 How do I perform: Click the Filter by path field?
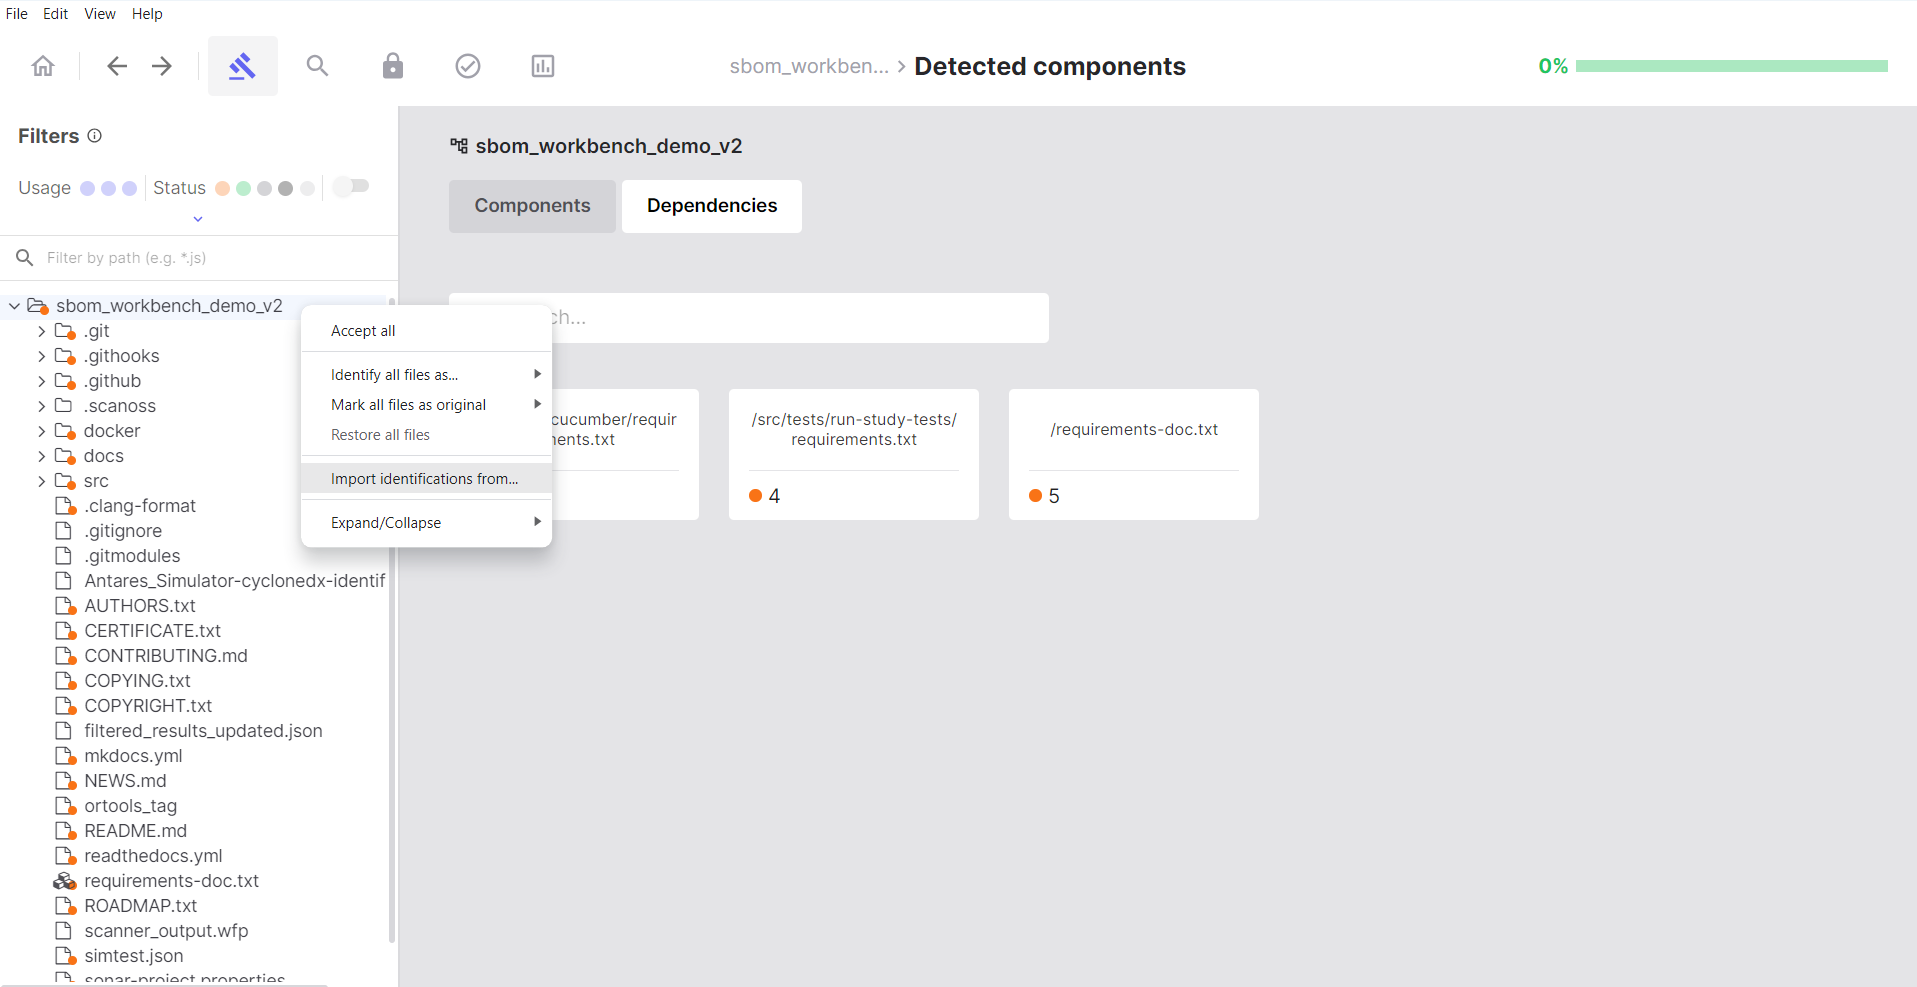(199, 258)
